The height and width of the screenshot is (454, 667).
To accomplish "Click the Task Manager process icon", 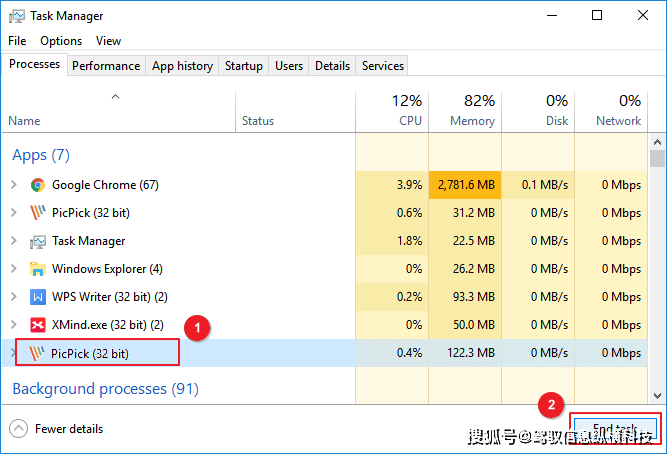I will [38, 241].
